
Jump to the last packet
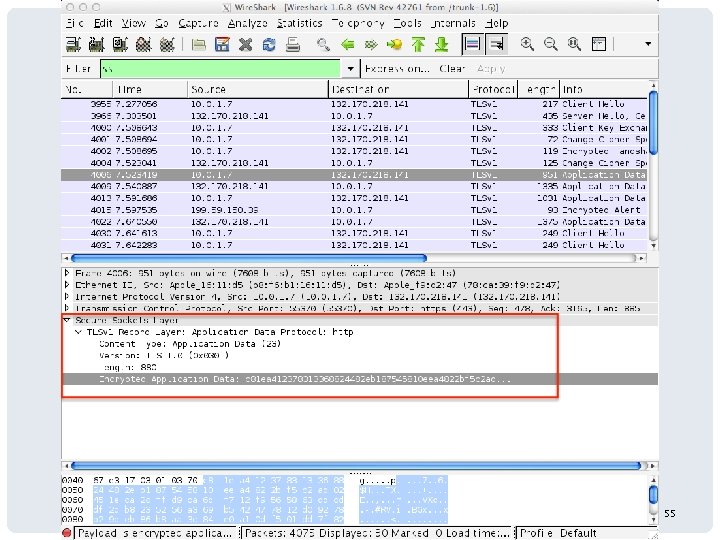point(441,45)
